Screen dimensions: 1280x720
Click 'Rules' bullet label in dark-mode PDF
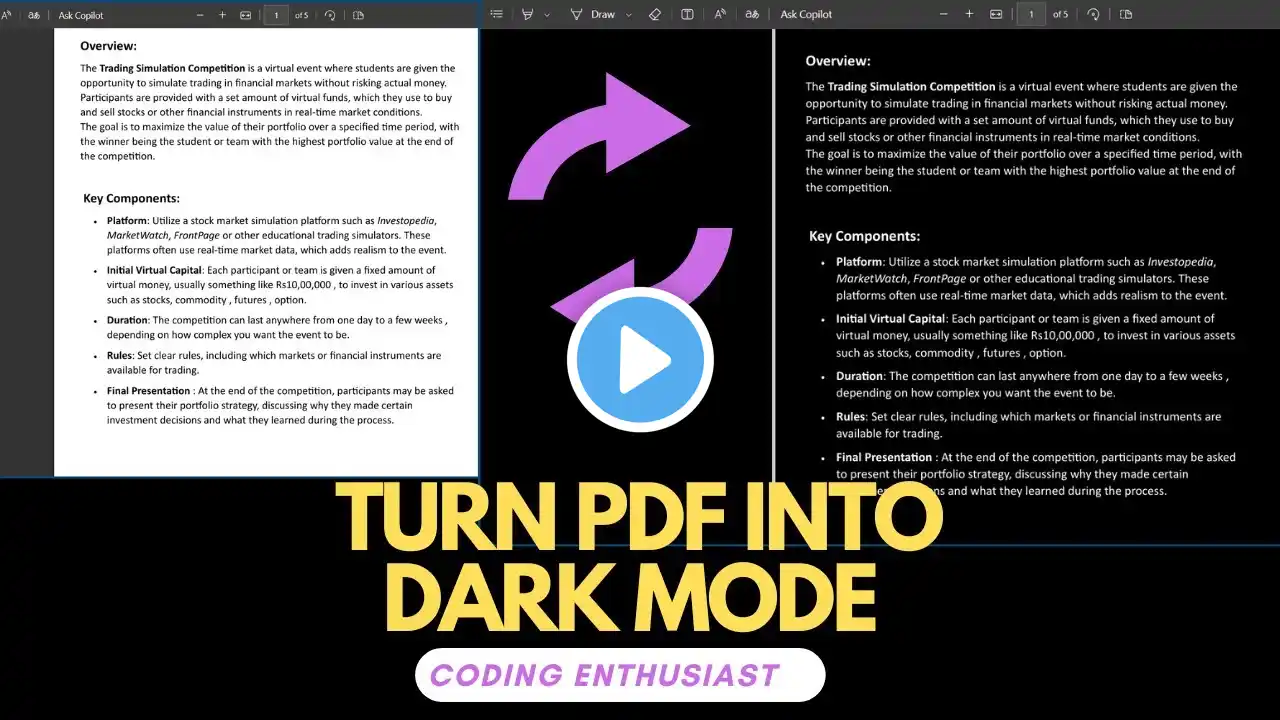(x=850, y=417)
